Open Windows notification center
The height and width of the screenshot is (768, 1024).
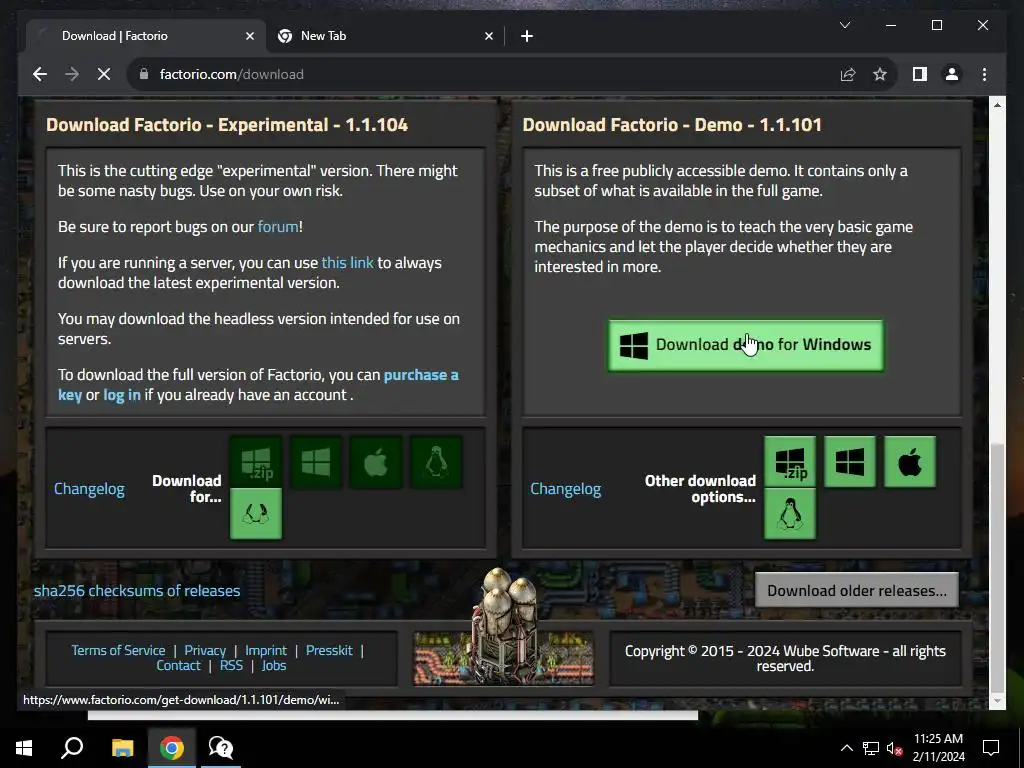pos(991,748)
